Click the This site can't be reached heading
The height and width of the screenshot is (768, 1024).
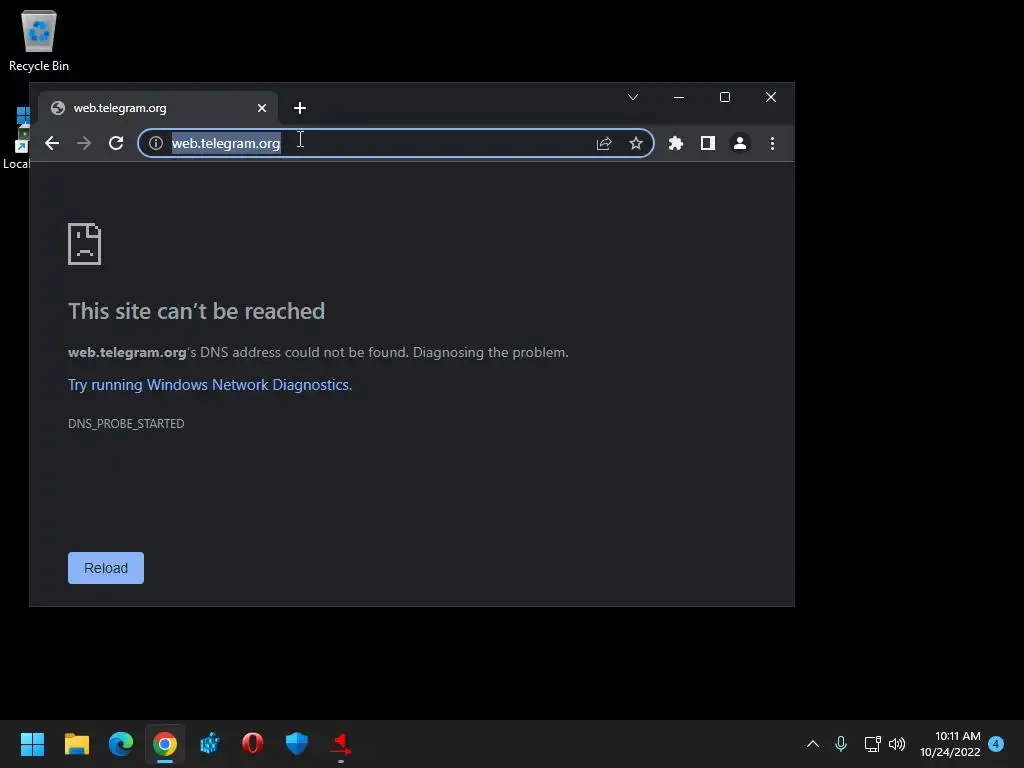(197, 311)
